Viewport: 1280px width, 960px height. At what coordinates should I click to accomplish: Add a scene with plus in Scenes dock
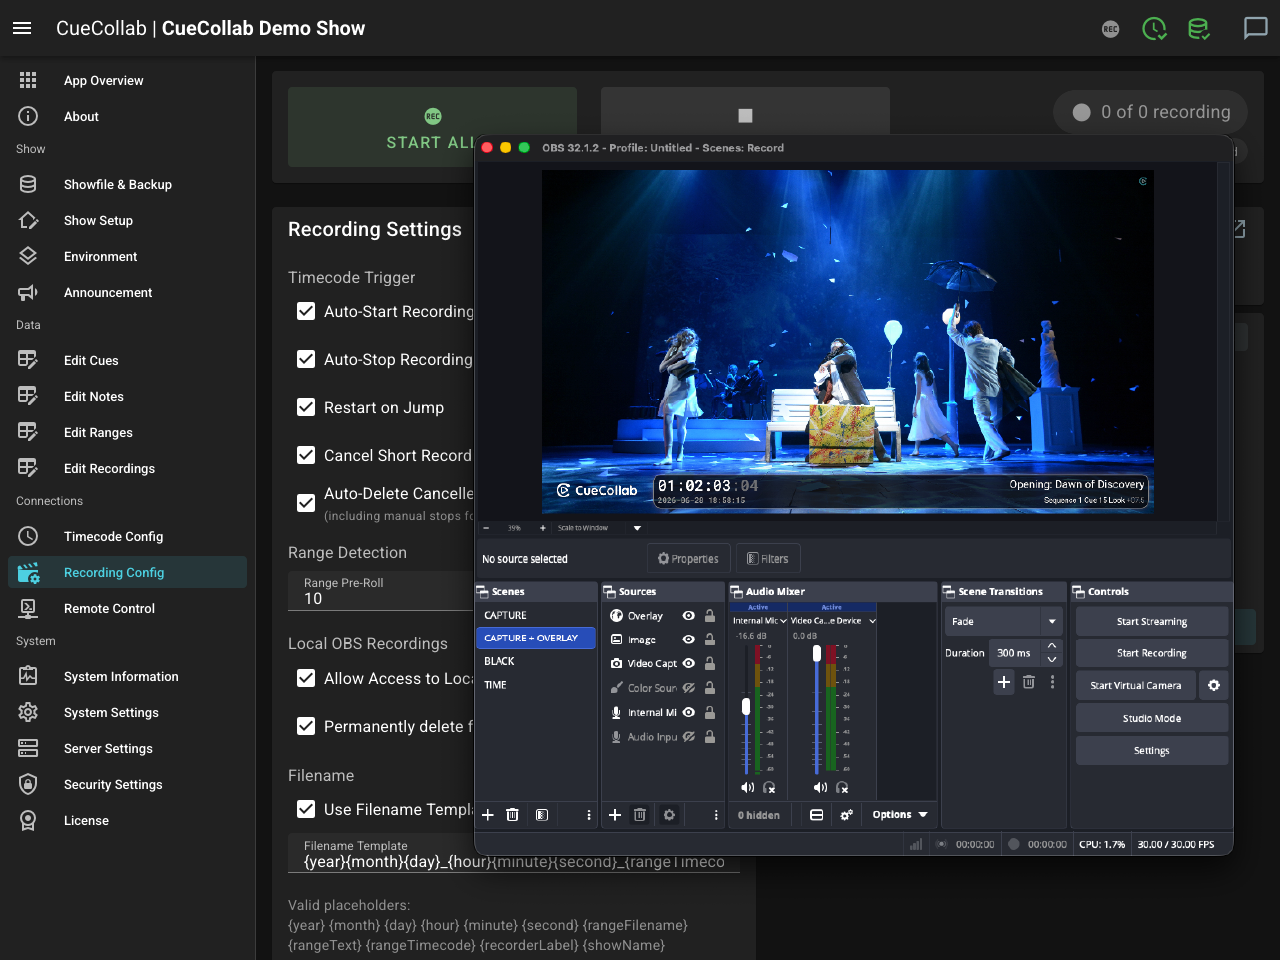coord(488,815)
